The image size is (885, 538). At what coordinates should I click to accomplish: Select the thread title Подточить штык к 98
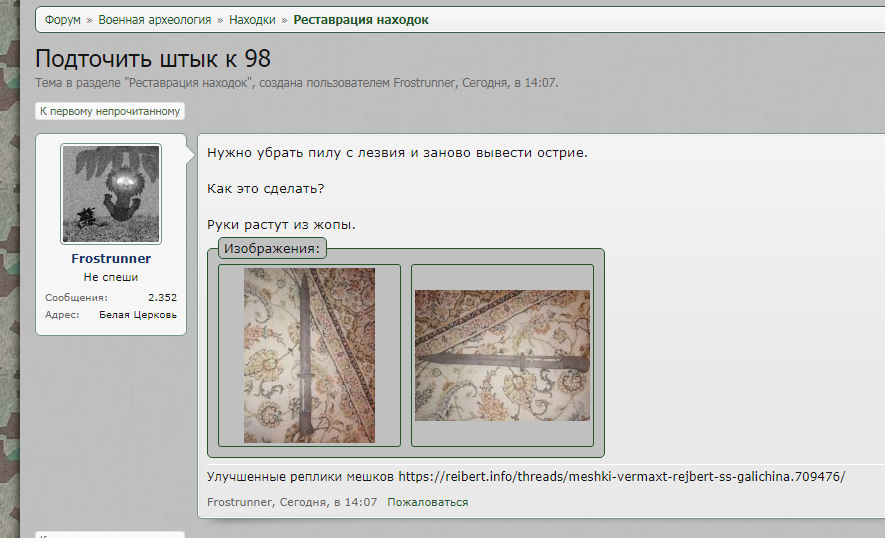coord(153,59)
